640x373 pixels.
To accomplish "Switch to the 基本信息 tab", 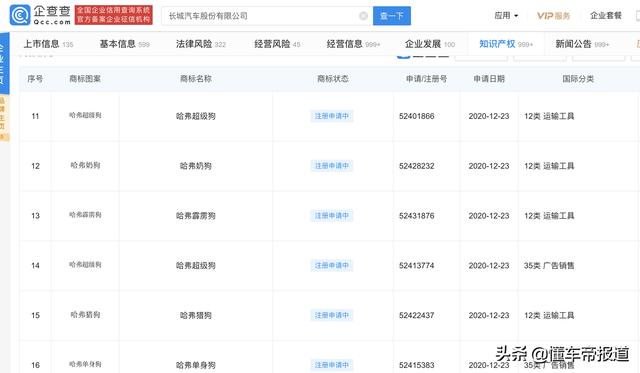I will click(x=124, y=44).
